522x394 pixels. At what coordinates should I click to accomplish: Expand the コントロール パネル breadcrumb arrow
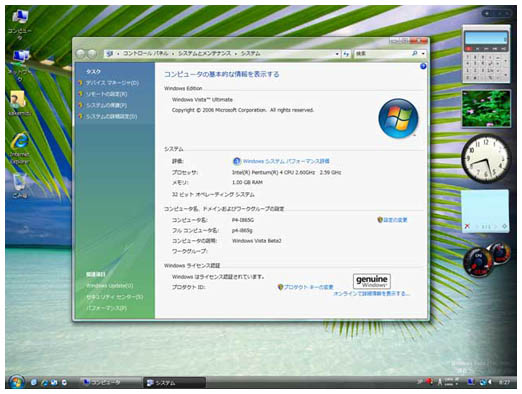click(x=173, y=54)
